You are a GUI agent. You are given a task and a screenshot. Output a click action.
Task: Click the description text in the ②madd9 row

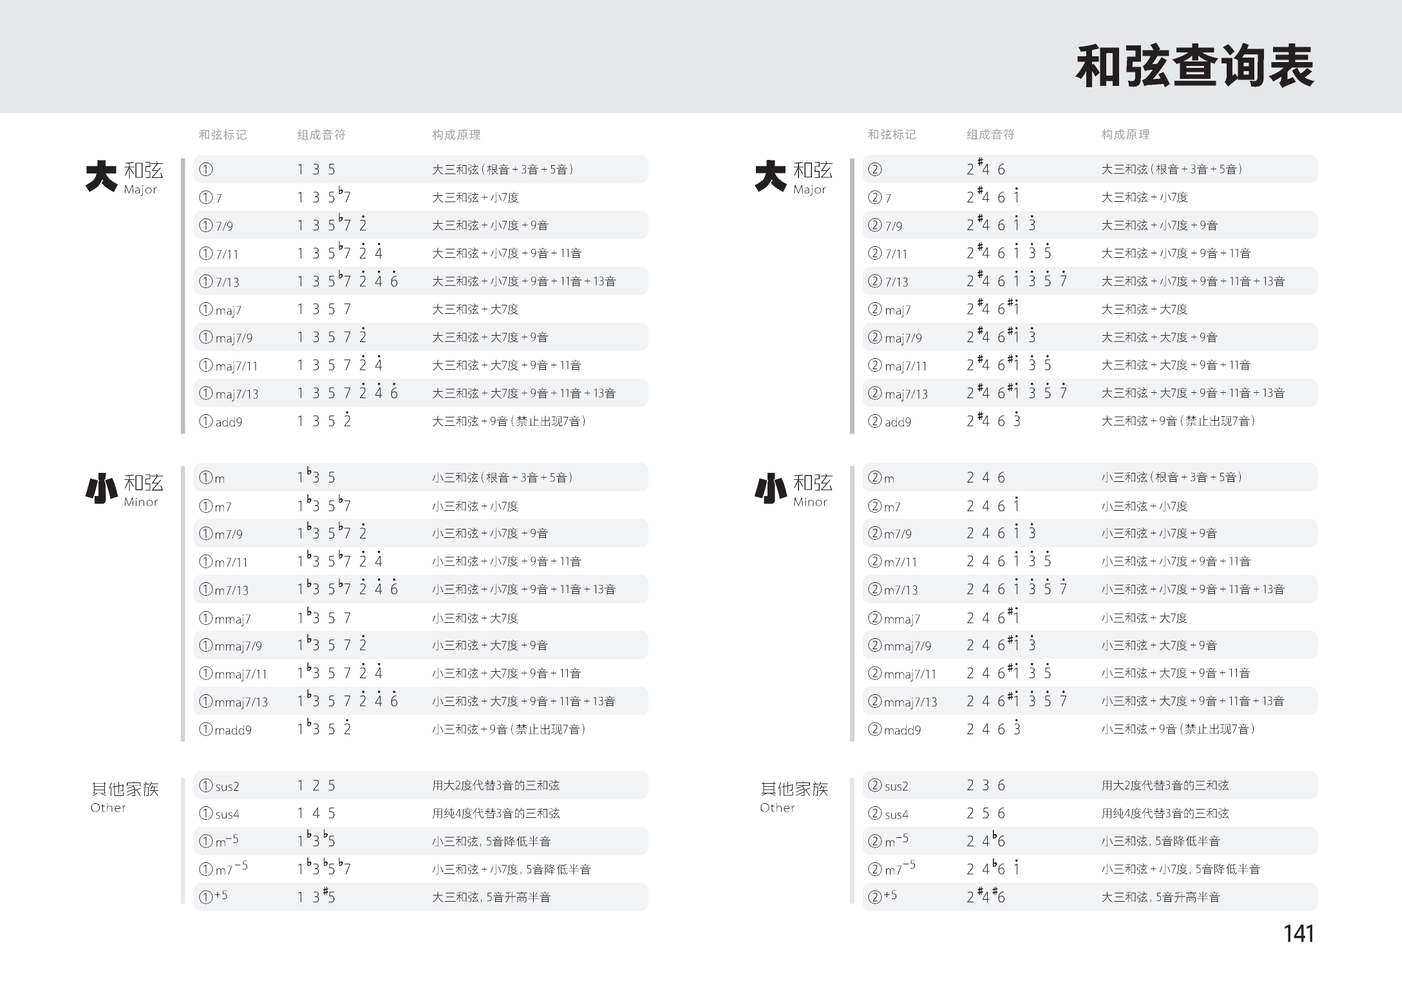tap(1178, 730)
